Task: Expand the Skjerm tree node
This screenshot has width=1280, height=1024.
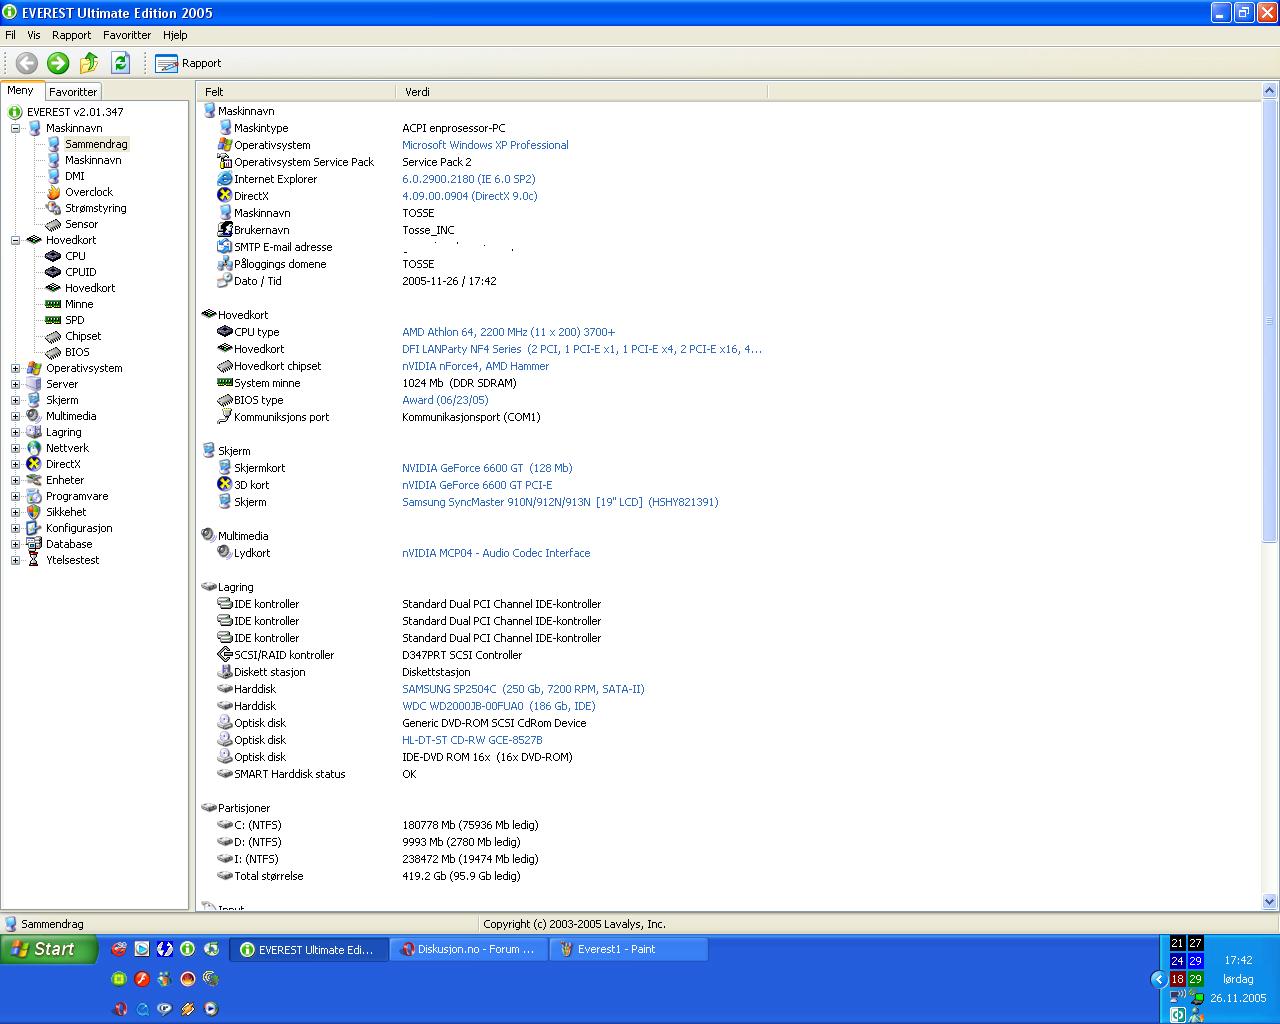Action: coord(15,400)
